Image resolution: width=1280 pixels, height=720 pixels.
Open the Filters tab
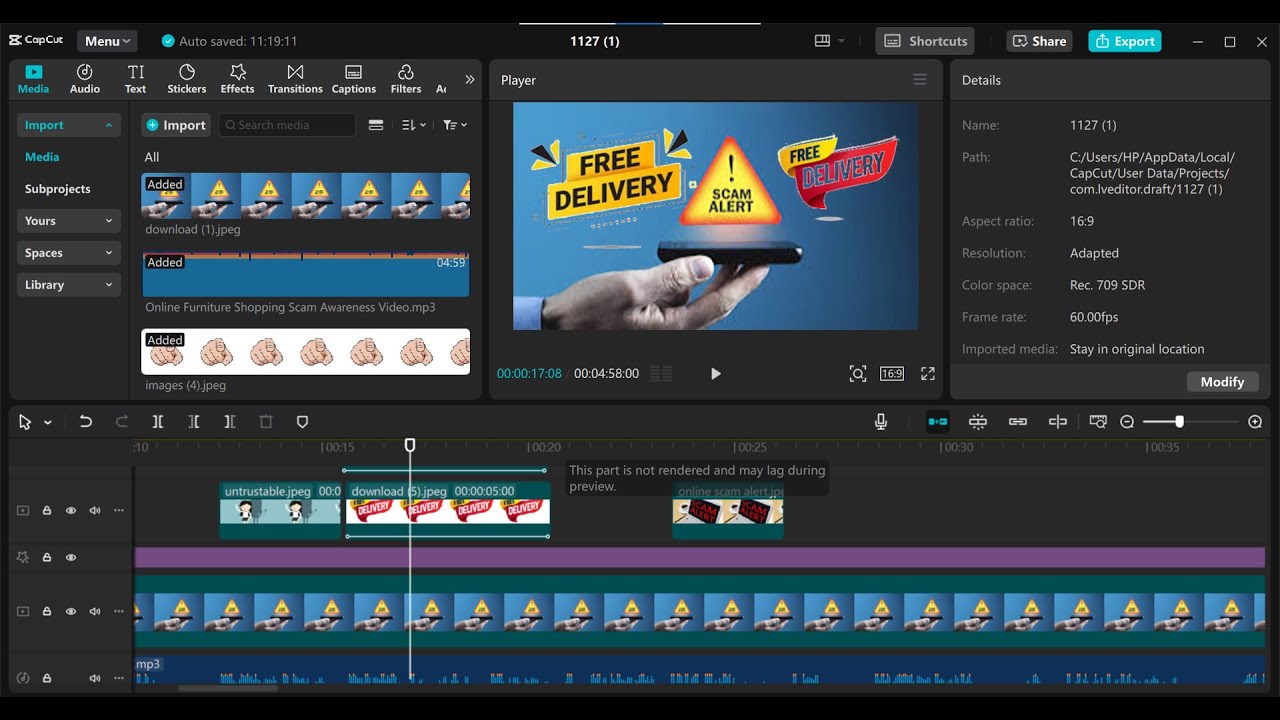point(406,79)
